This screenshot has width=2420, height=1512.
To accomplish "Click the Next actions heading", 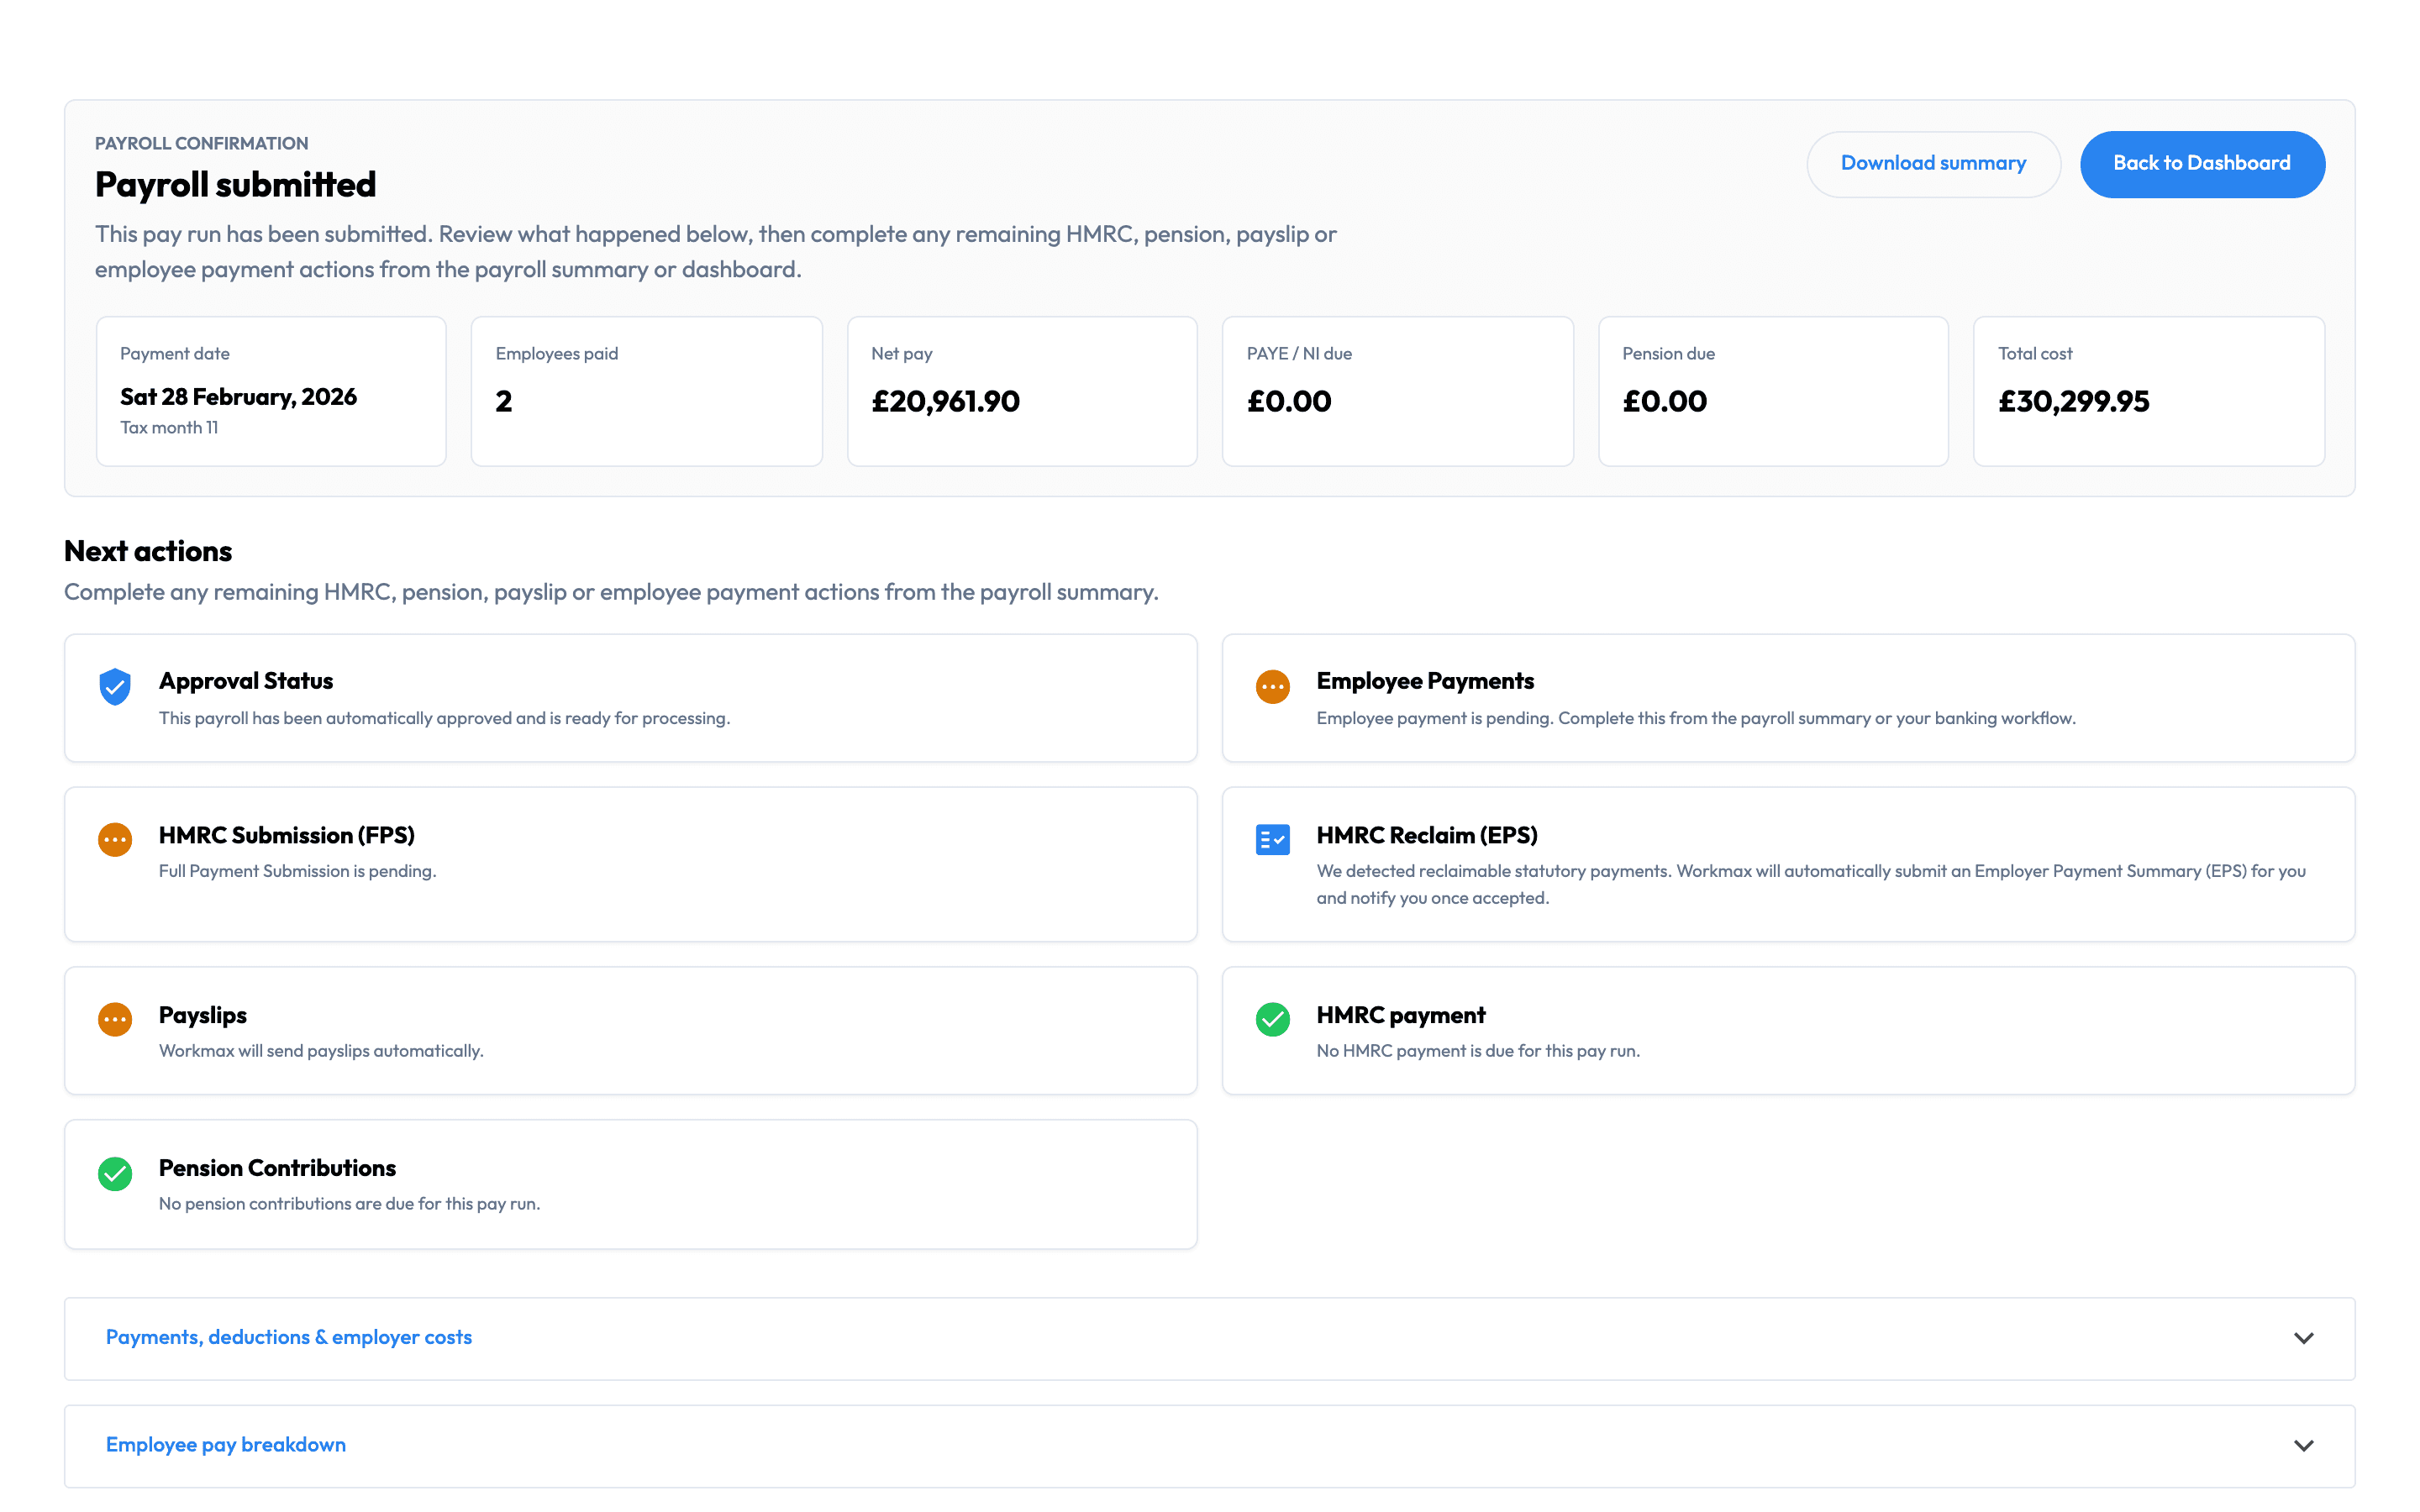I will click(x=148, y=551).
